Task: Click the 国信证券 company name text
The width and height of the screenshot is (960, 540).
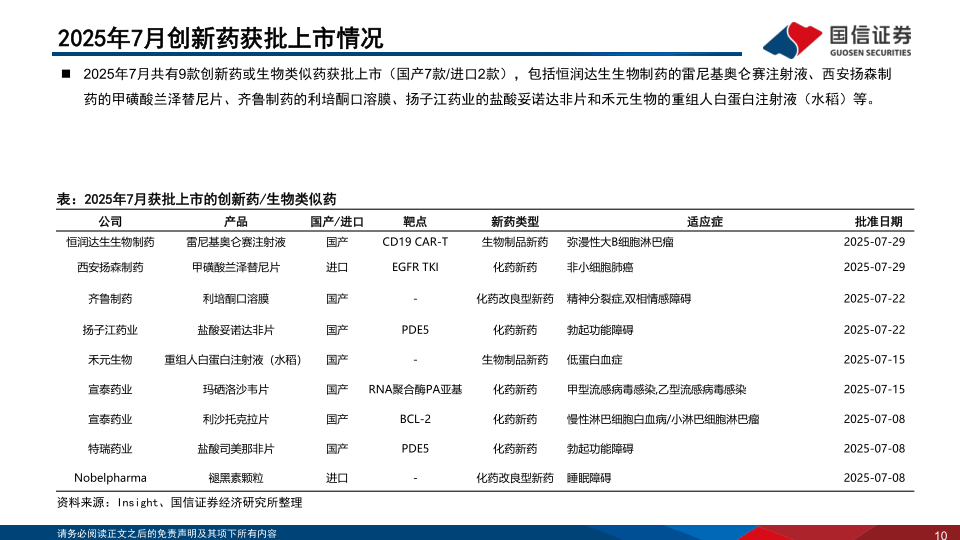Action: click(x=870, y=32)
